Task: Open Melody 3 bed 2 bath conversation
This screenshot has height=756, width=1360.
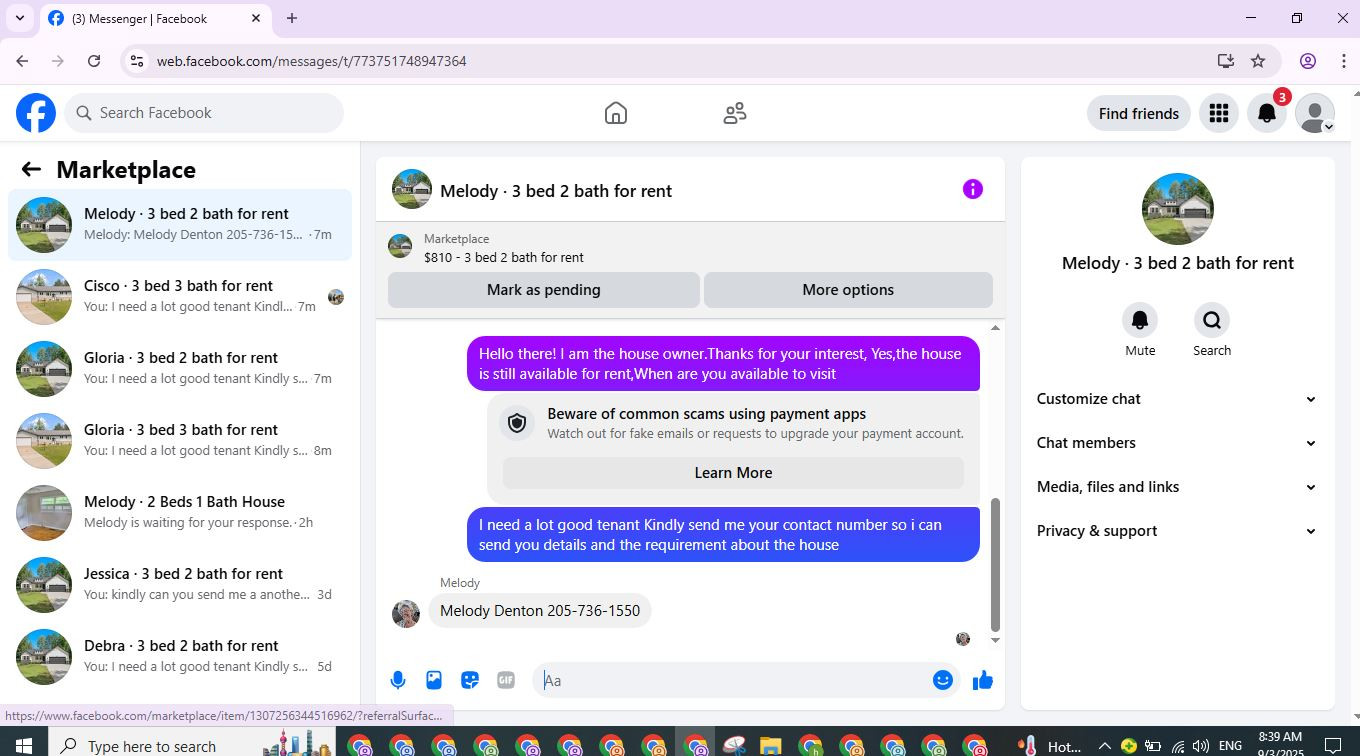Action: (x=180, y=224)
